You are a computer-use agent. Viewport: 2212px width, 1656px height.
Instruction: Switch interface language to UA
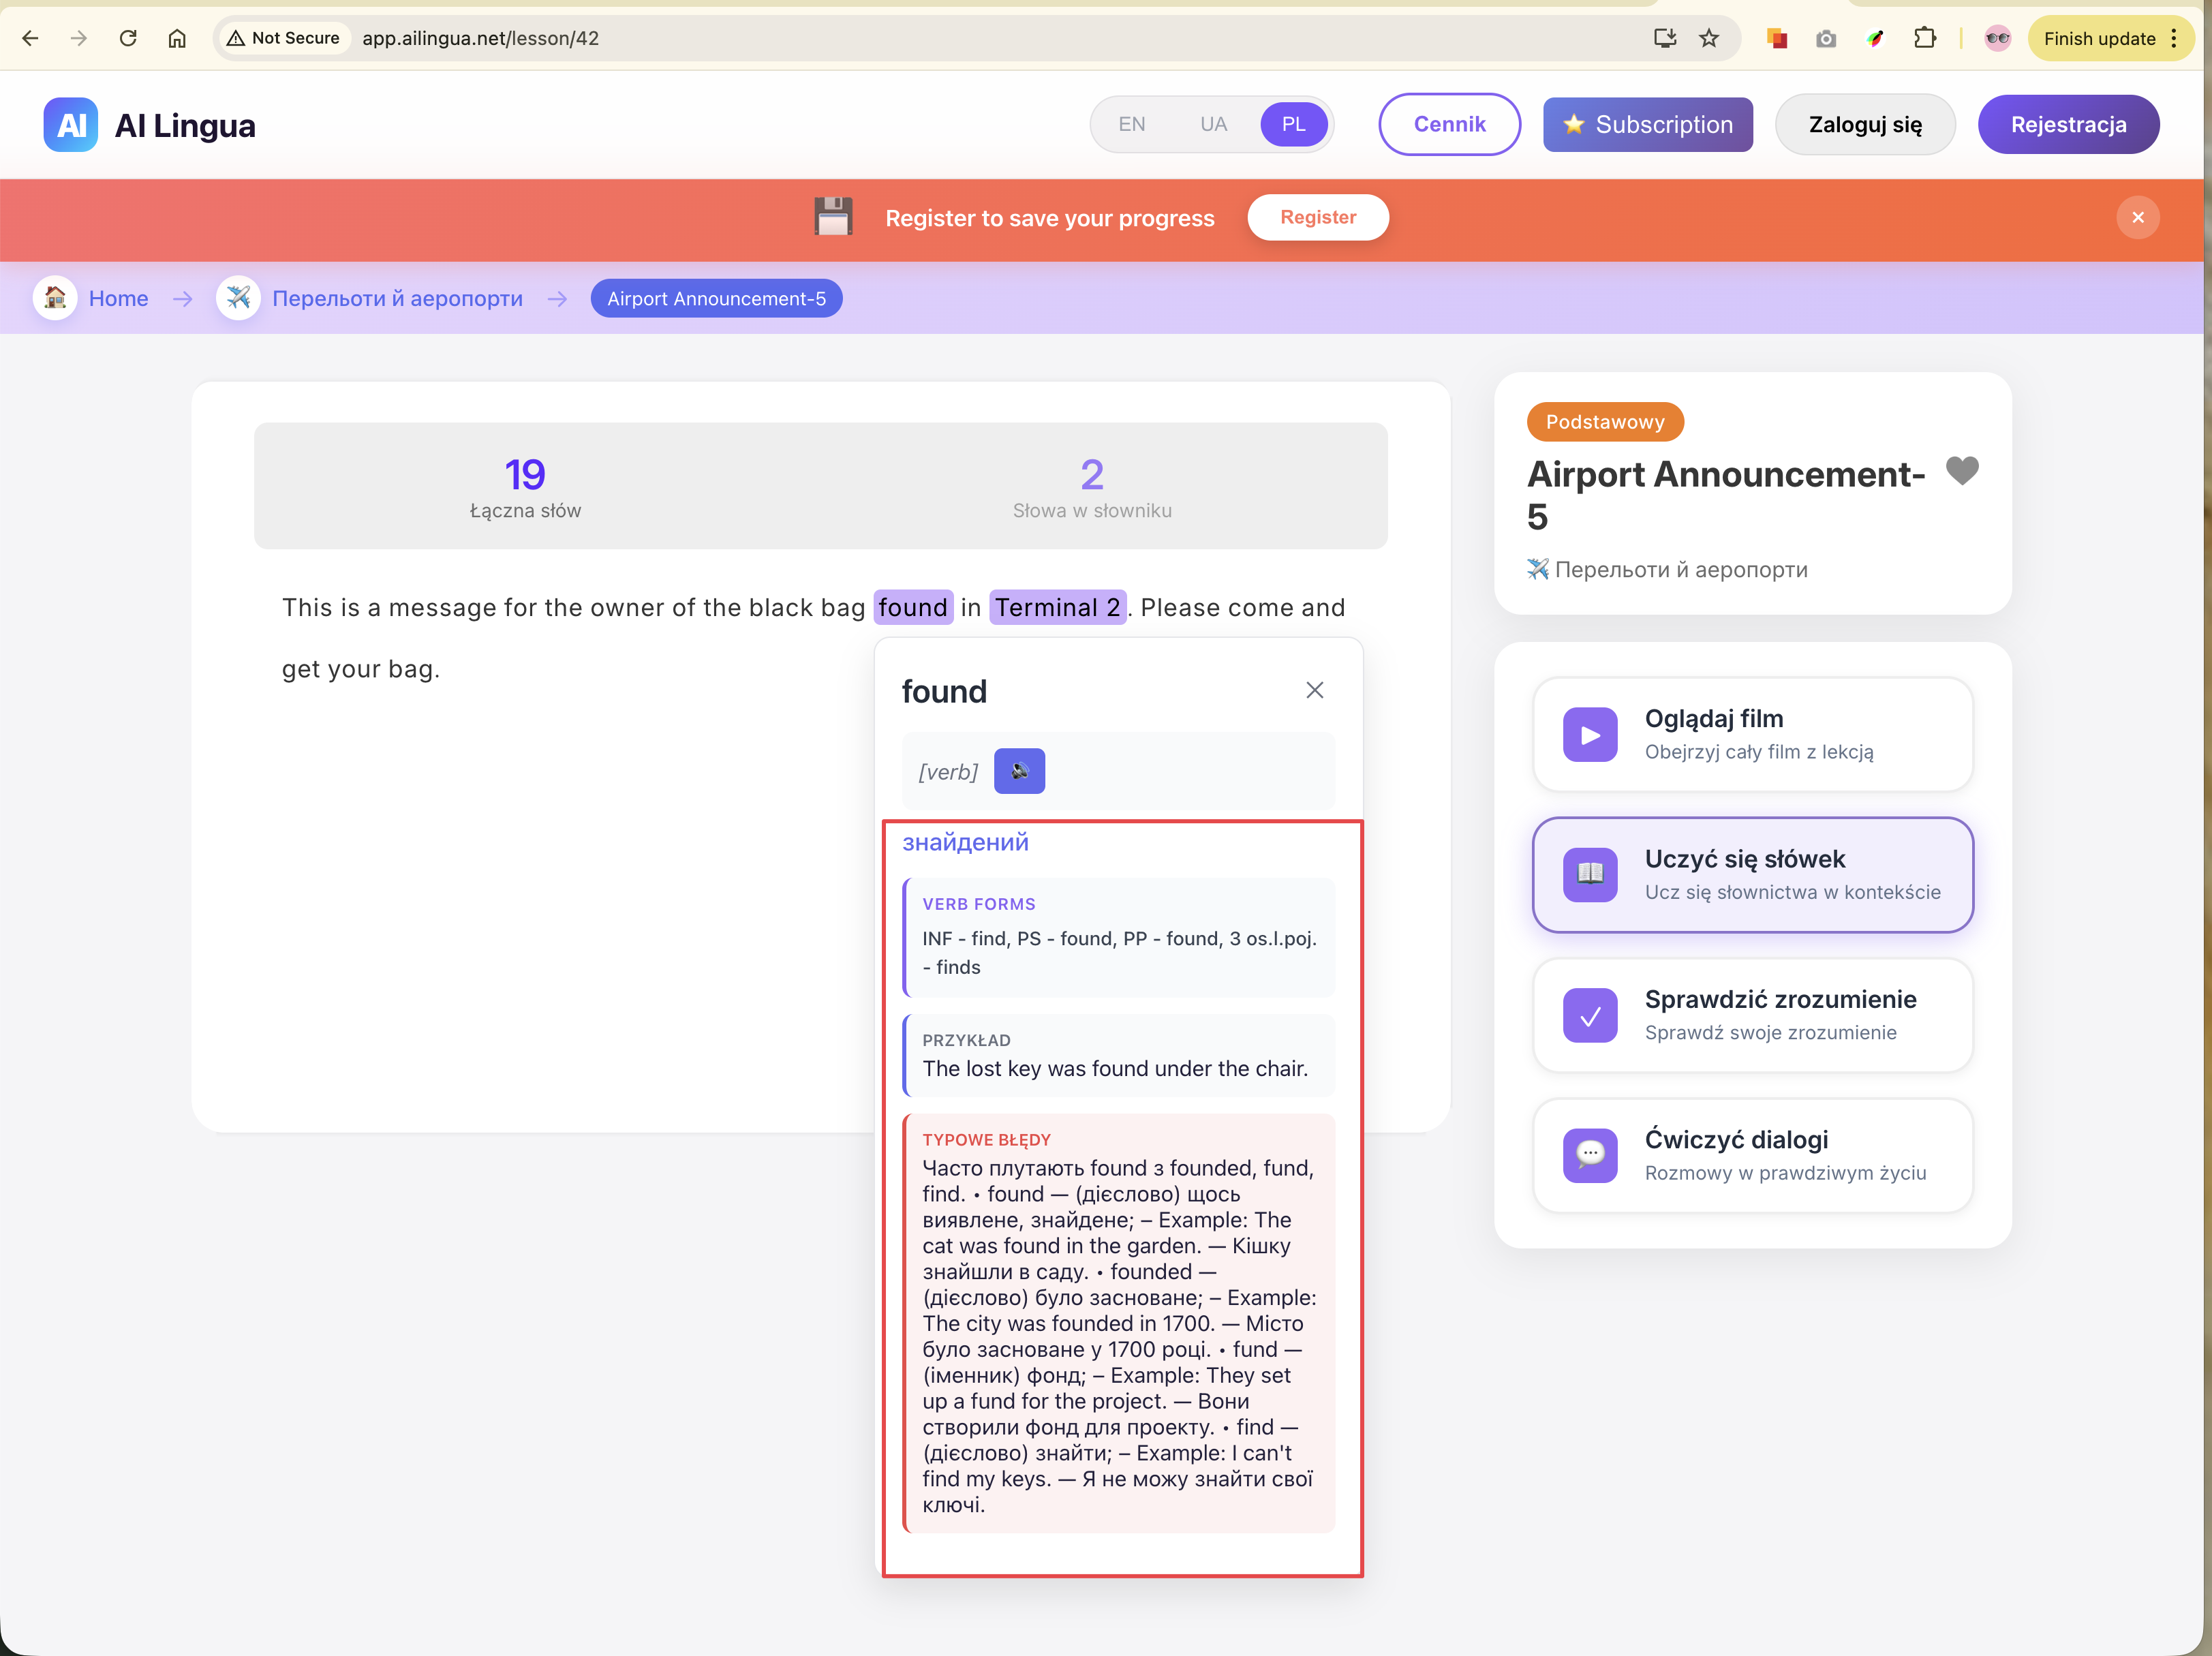click(x=1213, y=124)
